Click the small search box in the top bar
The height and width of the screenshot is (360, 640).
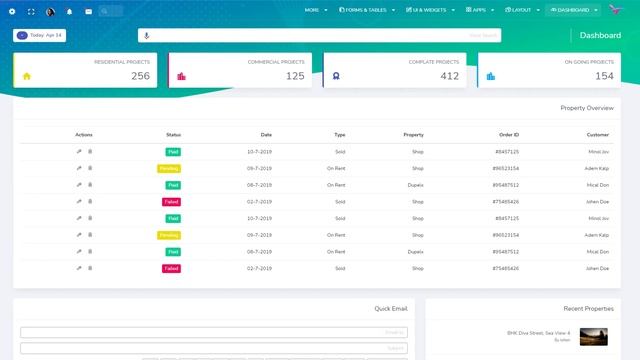tap(111, 11)
